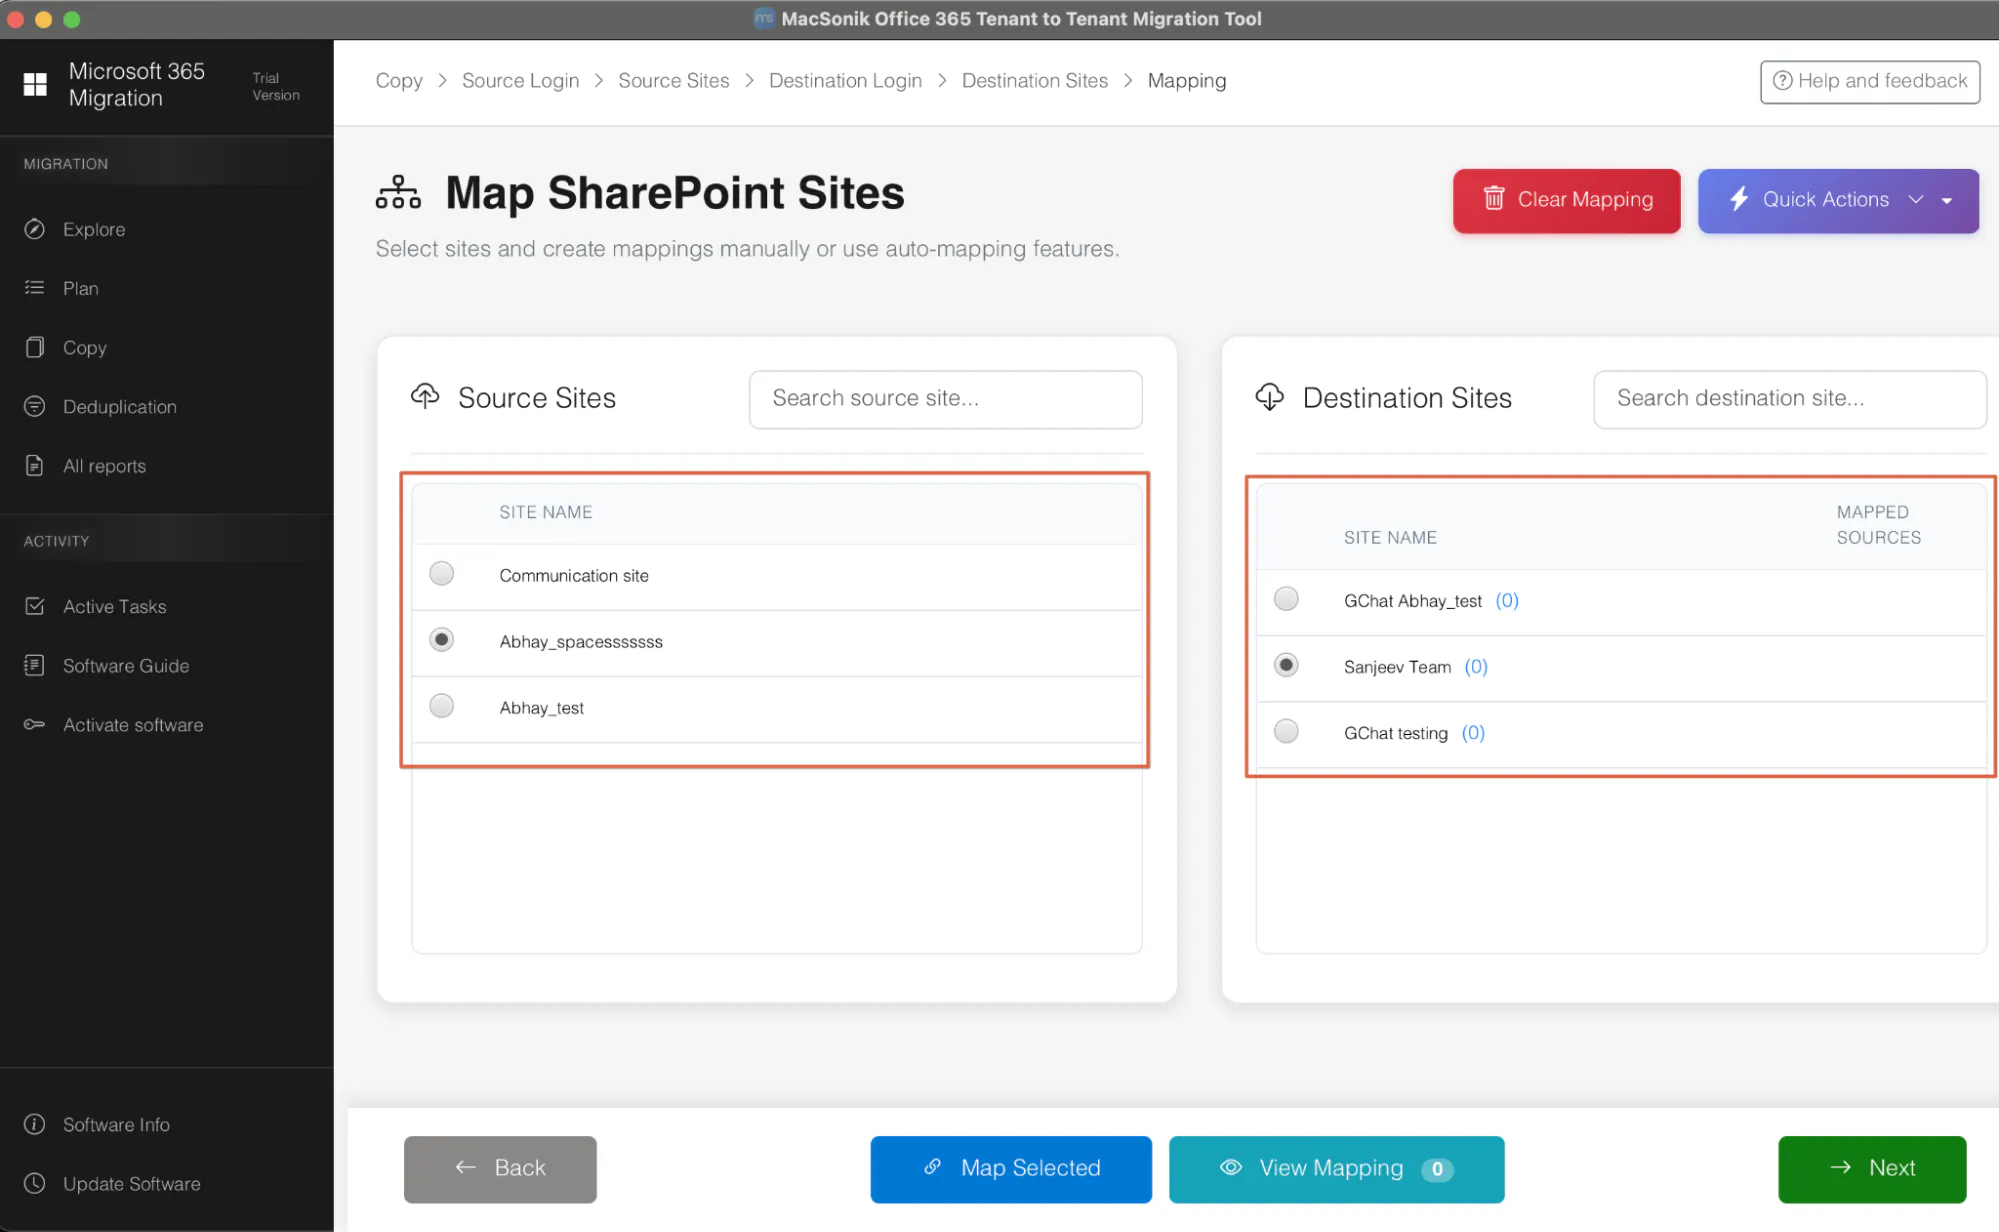Go to Destination Sites breadcrumb step

click(1034, 80)
